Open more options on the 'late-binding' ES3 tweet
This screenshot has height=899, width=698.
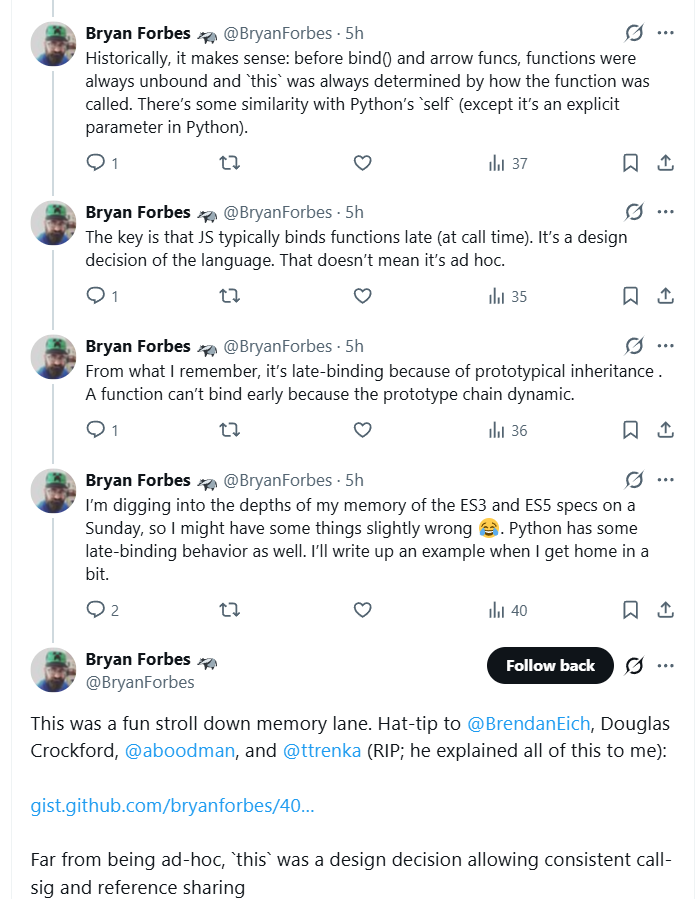tap(666, 480)
